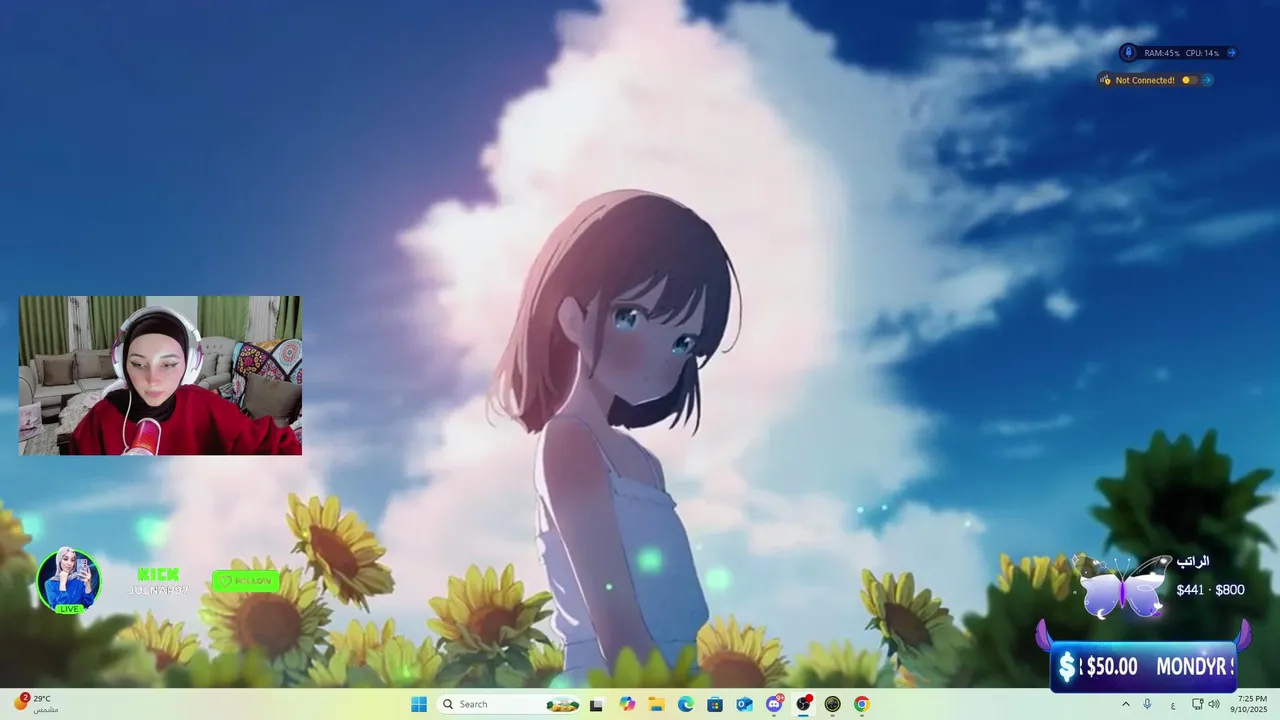This screenshot has height=720, width=1280.
Task: Switch to OBS Studio on the taskbar
Action: click(803, 704)
